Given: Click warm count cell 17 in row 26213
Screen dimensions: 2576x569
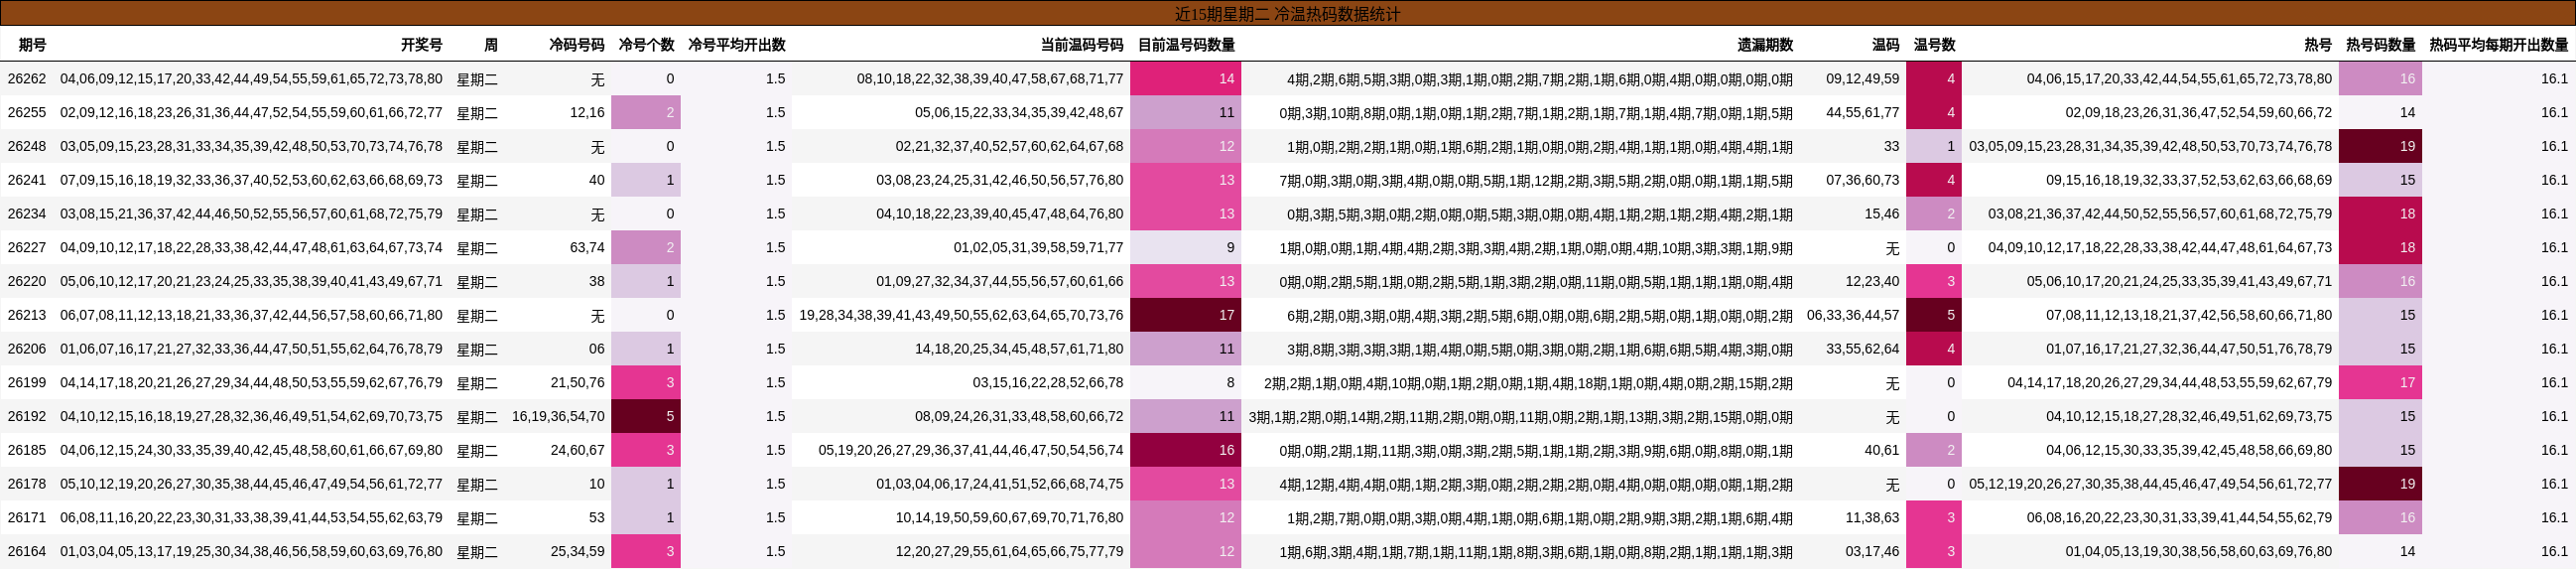Looking at the screenshot, I should 1186,315.
